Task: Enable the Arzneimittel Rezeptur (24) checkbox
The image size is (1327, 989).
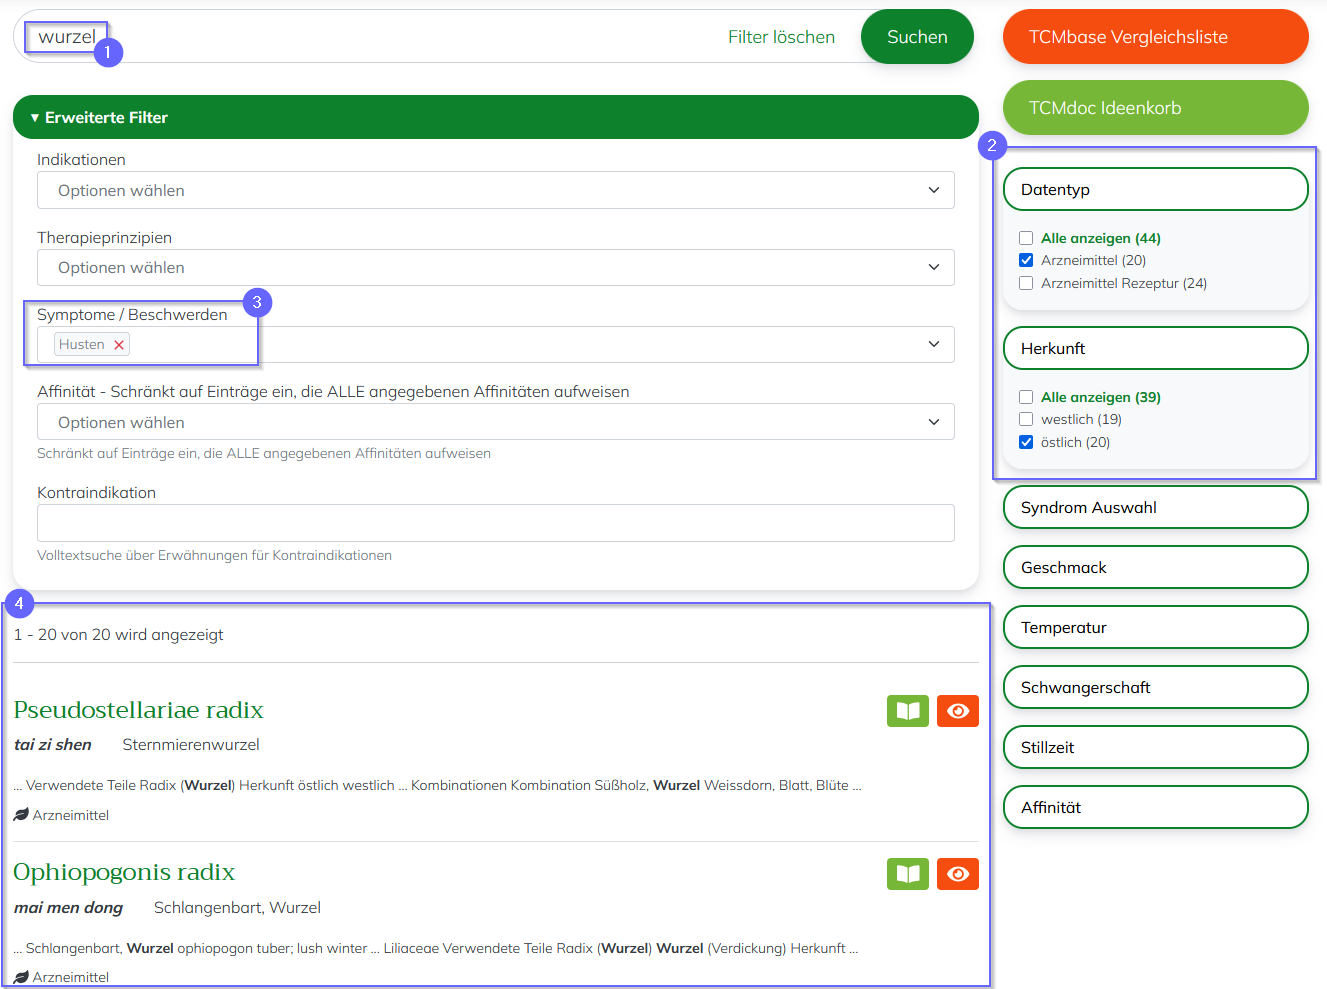Action: 1026,283
